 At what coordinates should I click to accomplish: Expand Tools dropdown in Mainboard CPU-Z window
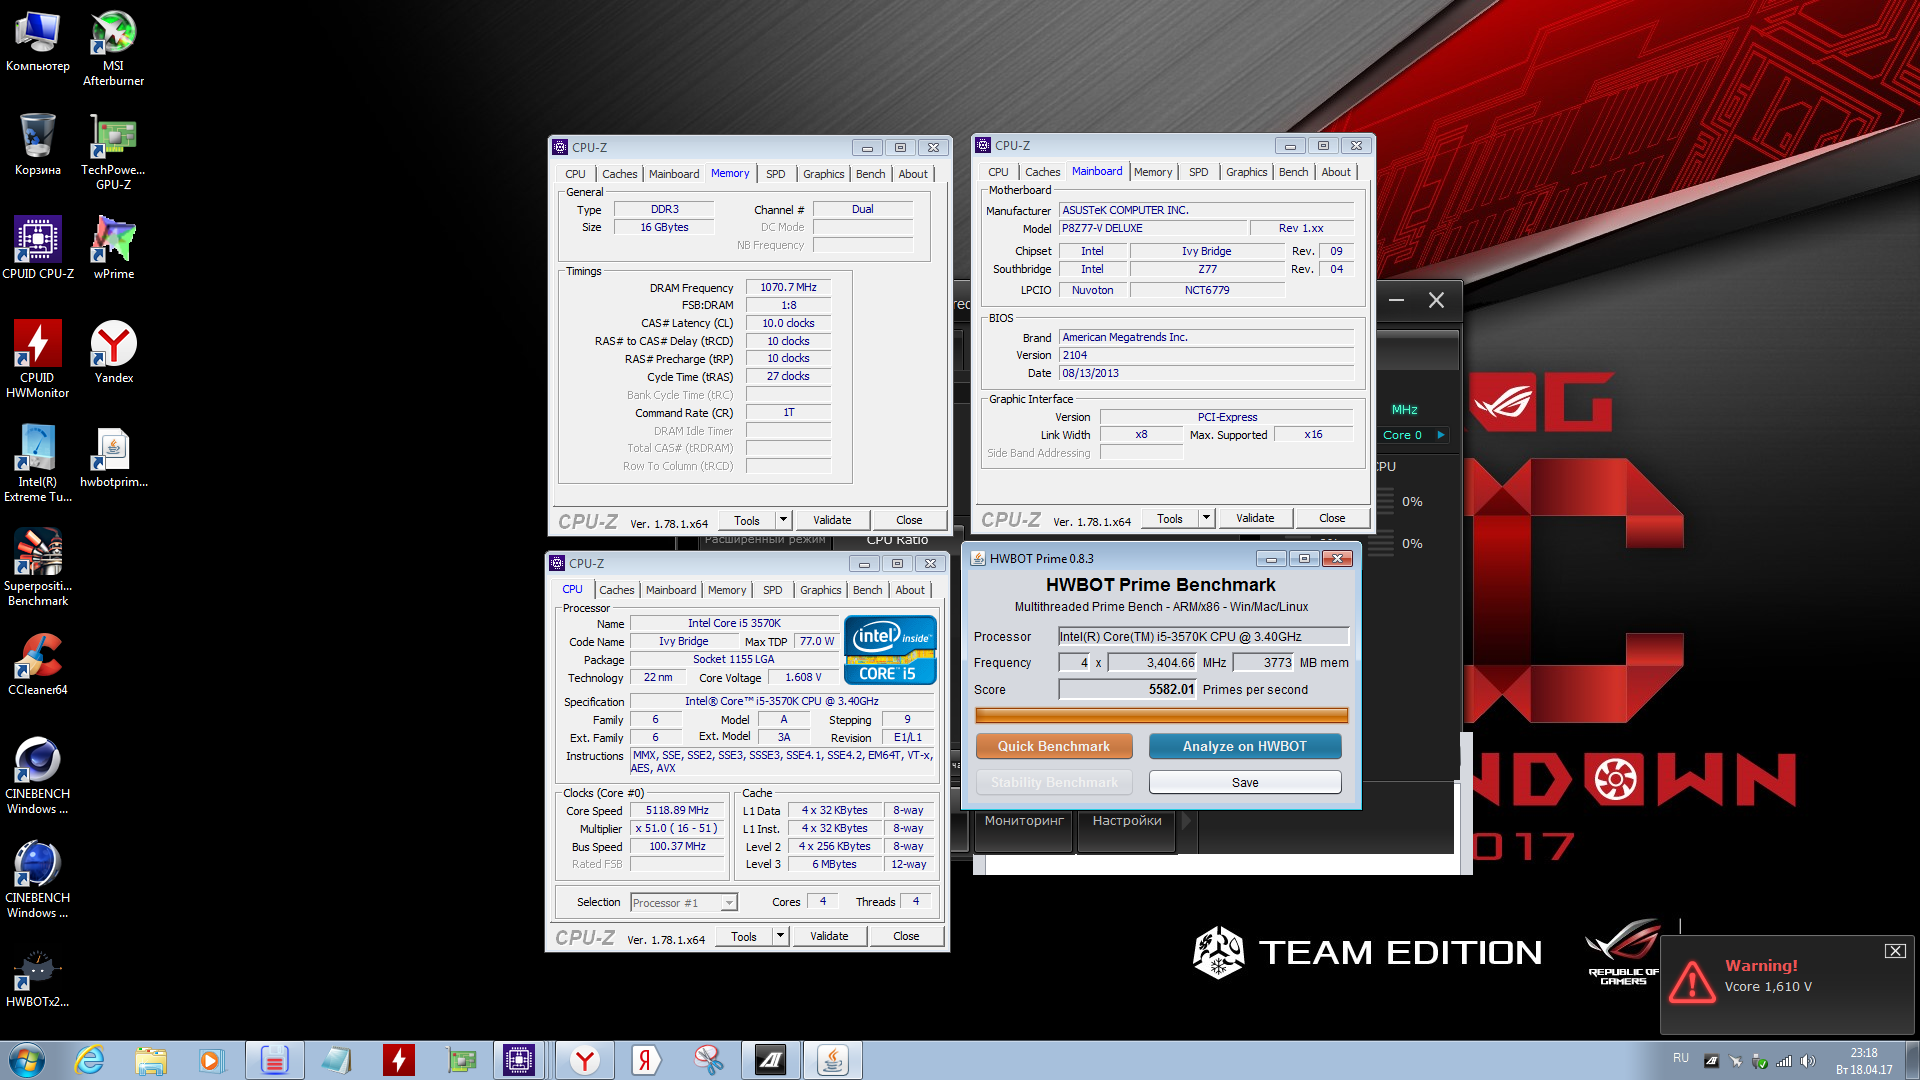[x=1207, y=518]
